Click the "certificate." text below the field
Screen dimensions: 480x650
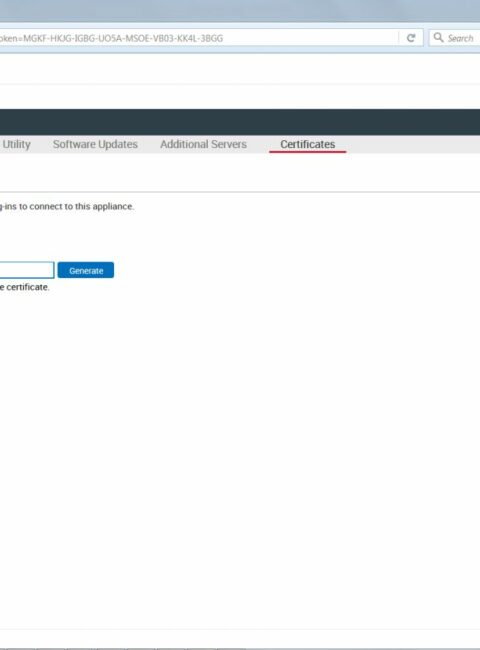click(x=27, y=287)
